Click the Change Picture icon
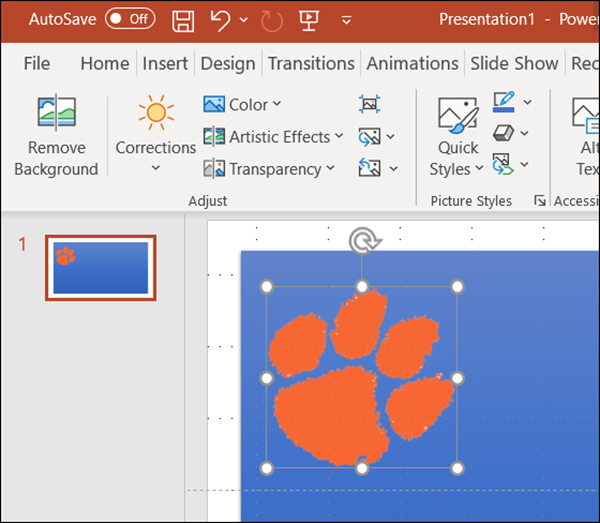The height and width of the screenshot is (523, 600). point(369,137)
